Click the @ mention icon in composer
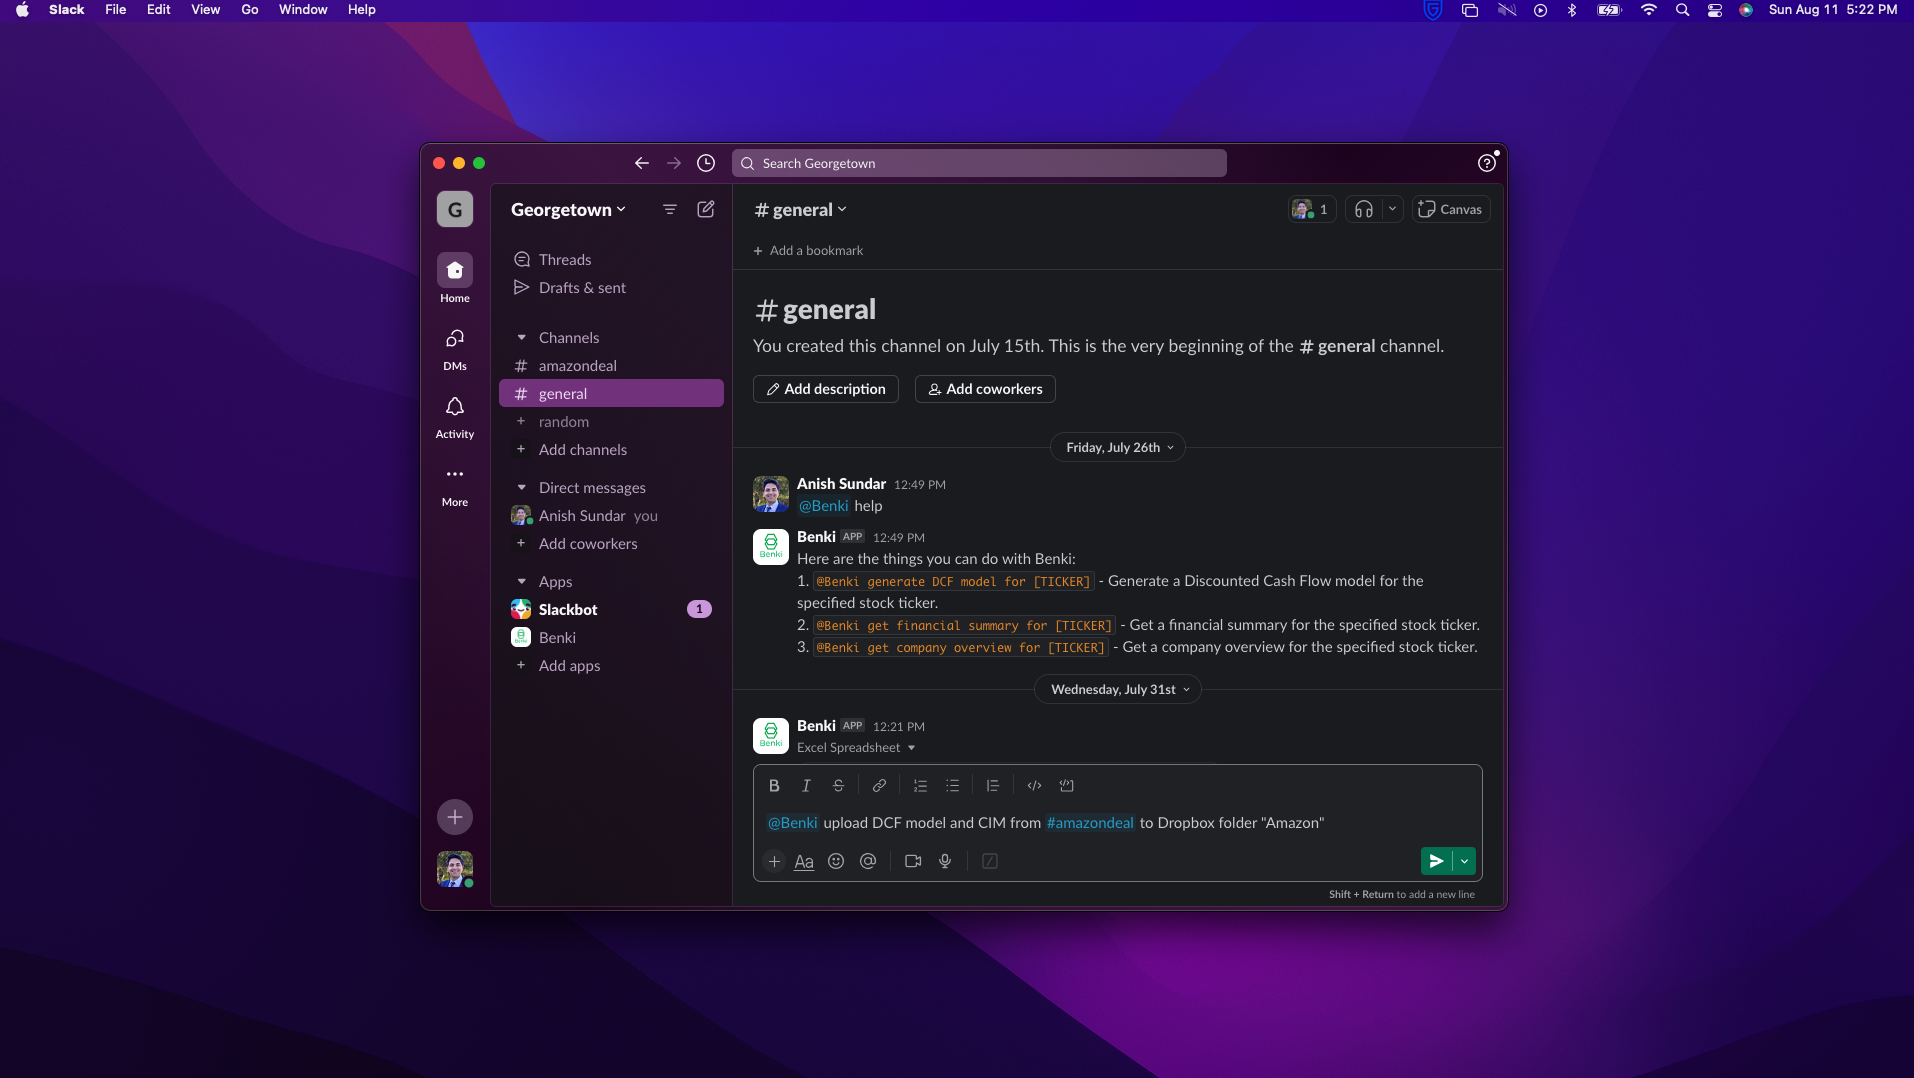 coord(868,861)
